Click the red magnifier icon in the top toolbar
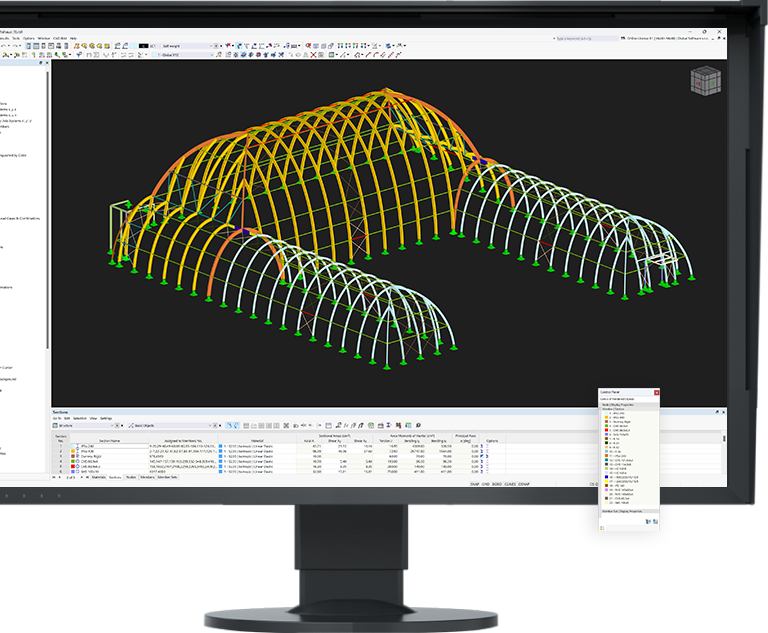The width and height of the screenshot is (768, 633). 308,46
